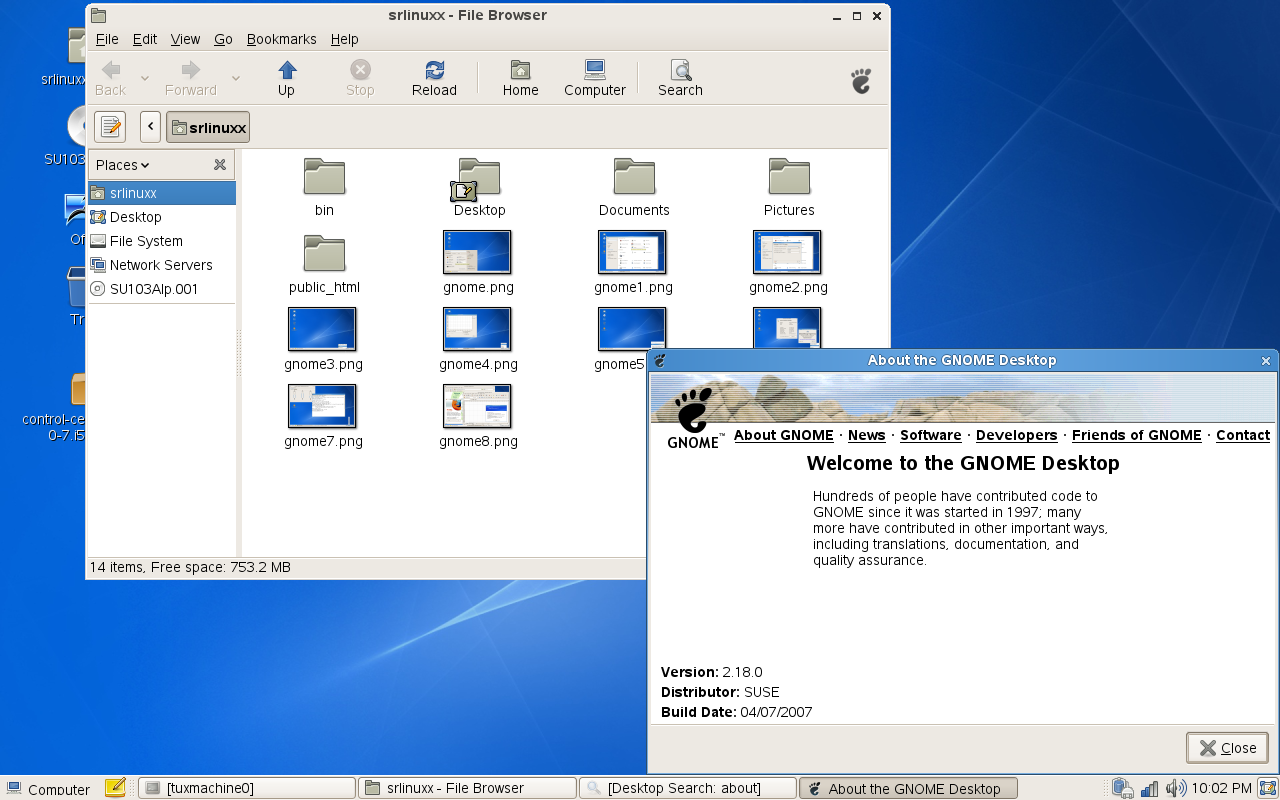Open the View menu
This screenshot has height=800, width=1280.
click(x=185, y=39)
